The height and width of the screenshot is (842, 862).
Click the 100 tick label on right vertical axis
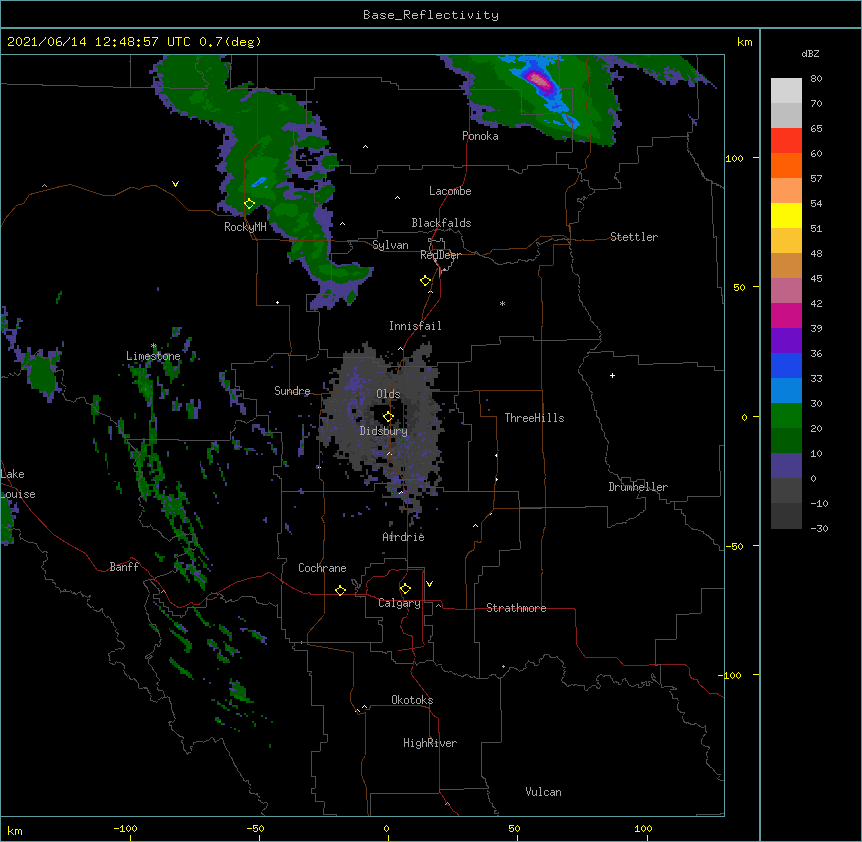[x=734, y=158]
